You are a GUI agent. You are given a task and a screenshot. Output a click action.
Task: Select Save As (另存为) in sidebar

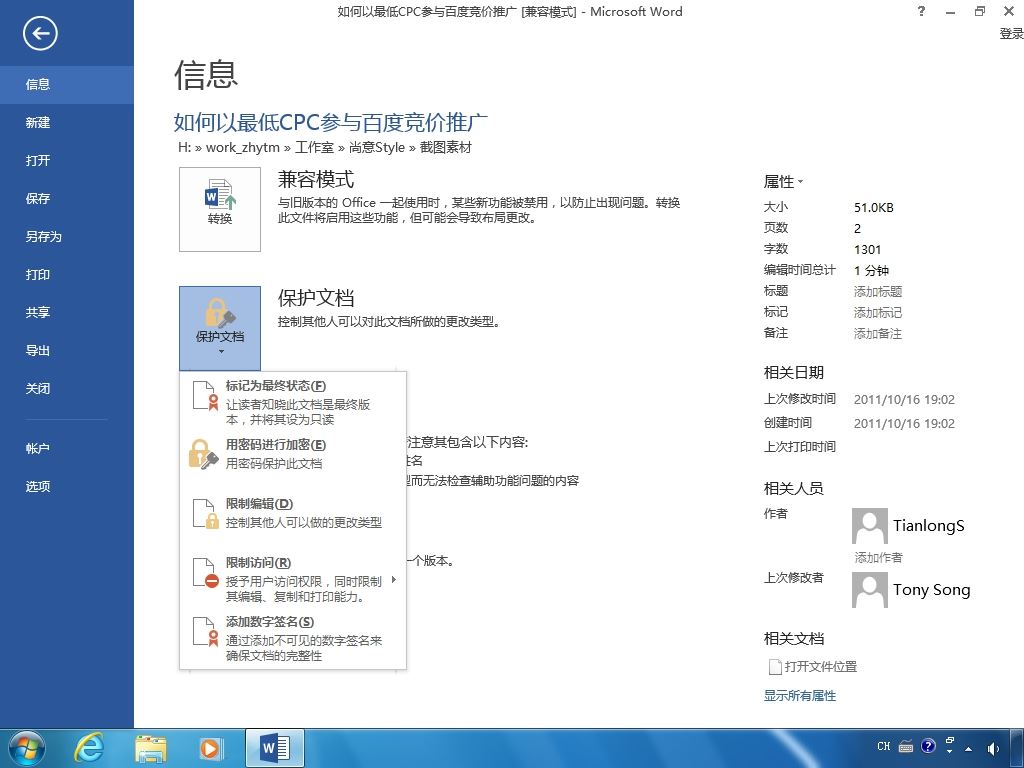click(67, 236)
